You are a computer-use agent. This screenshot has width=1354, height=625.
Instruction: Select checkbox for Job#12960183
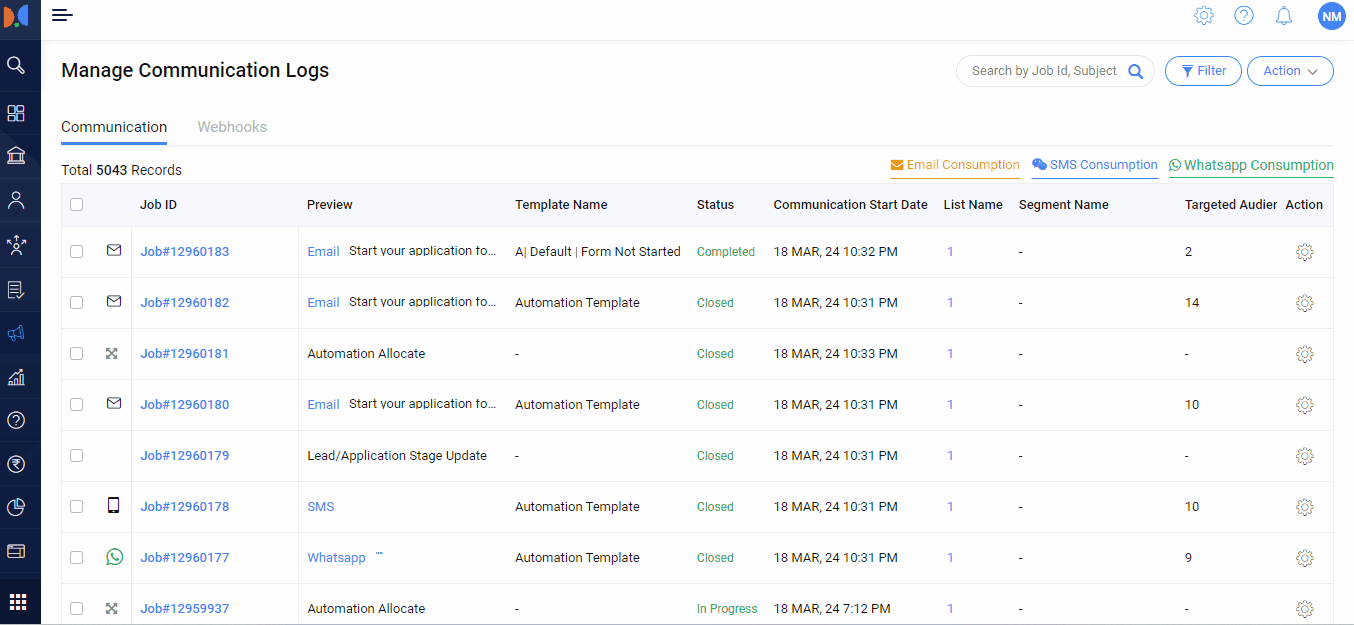point(77,252)
